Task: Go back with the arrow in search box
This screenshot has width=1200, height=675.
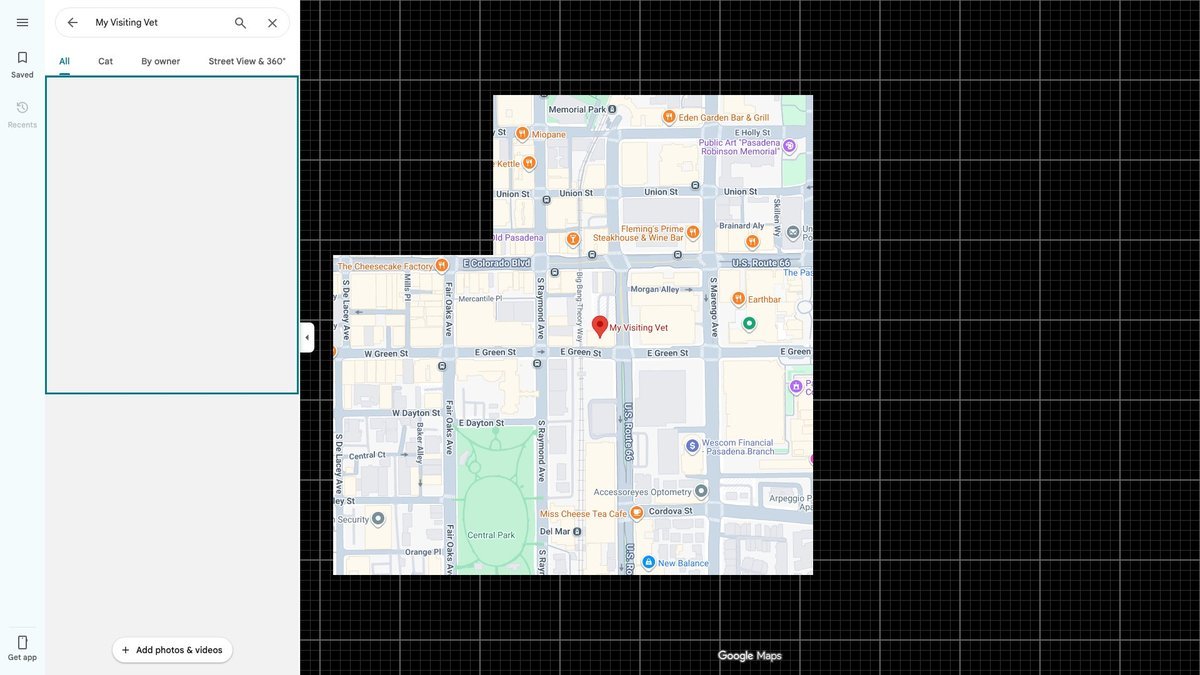Action: coord(72,22)
